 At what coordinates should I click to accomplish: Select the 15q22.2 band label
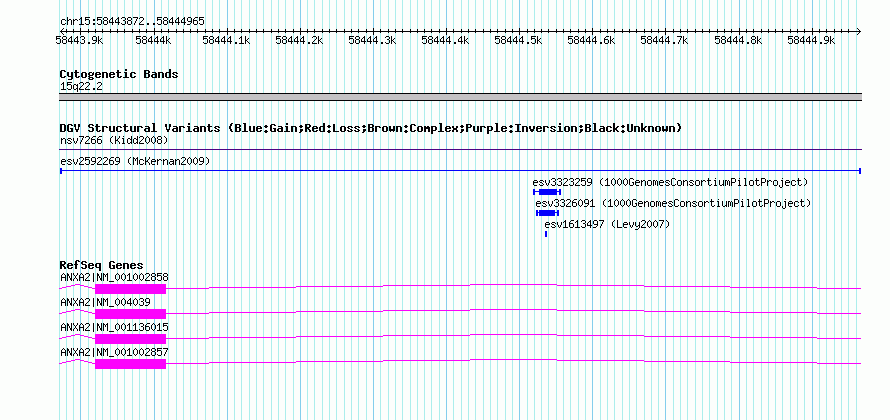(81, 87)
